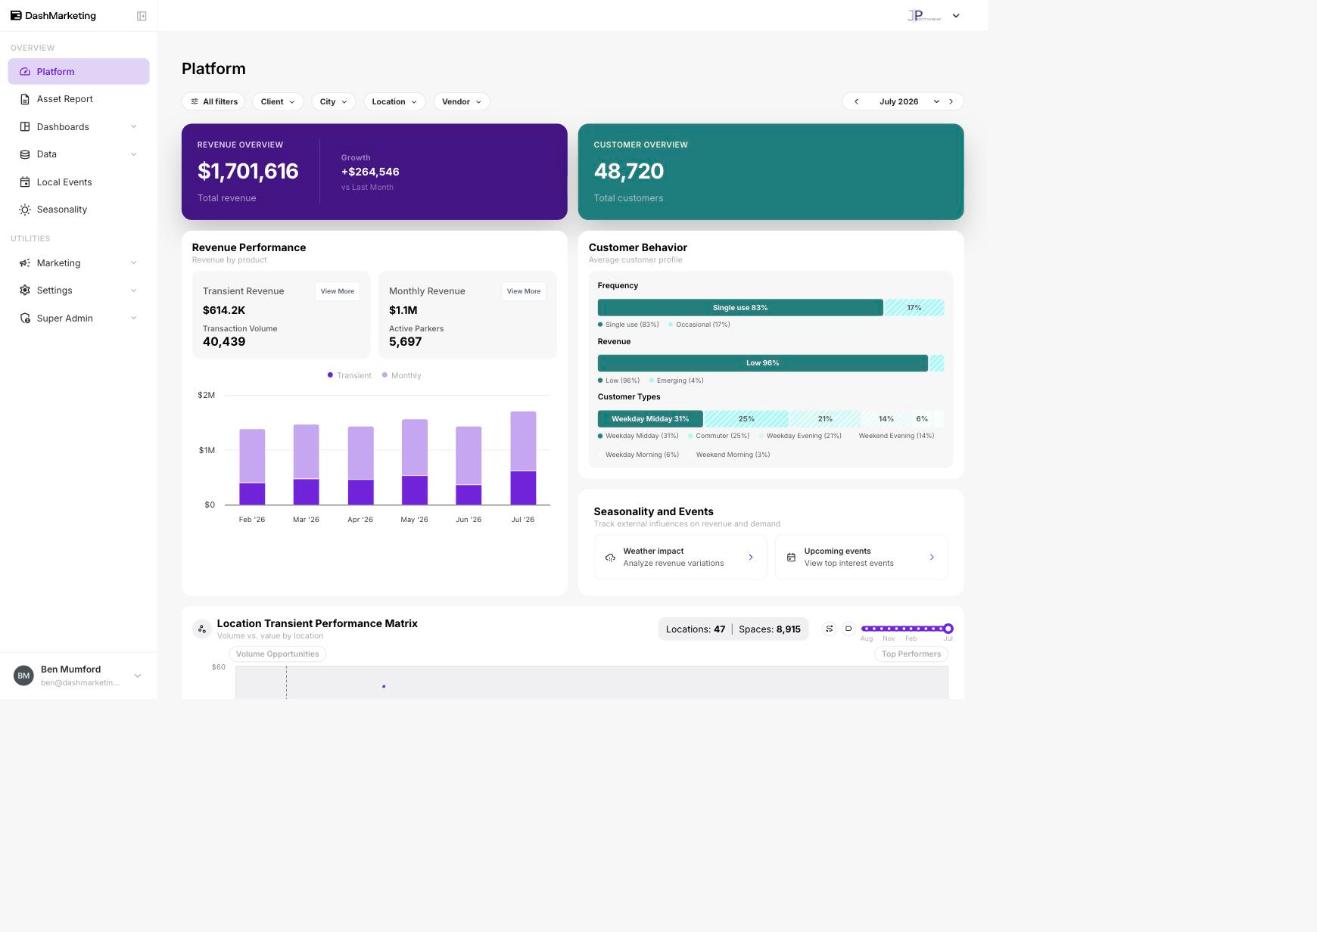Viewport: 1317px width, 932px height.
Task: Open the Asset Report page icon
Action: pos(25,99)
